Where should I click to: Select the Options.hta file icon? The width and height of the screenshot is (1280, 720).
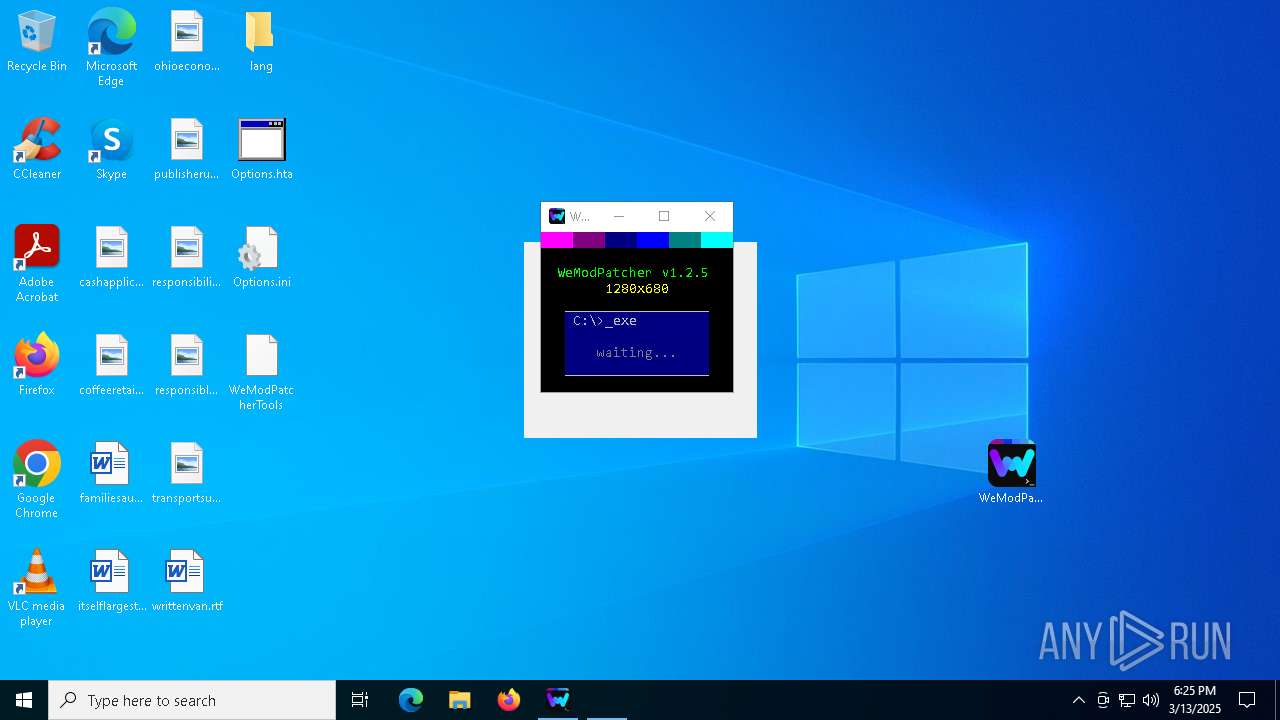262,150
